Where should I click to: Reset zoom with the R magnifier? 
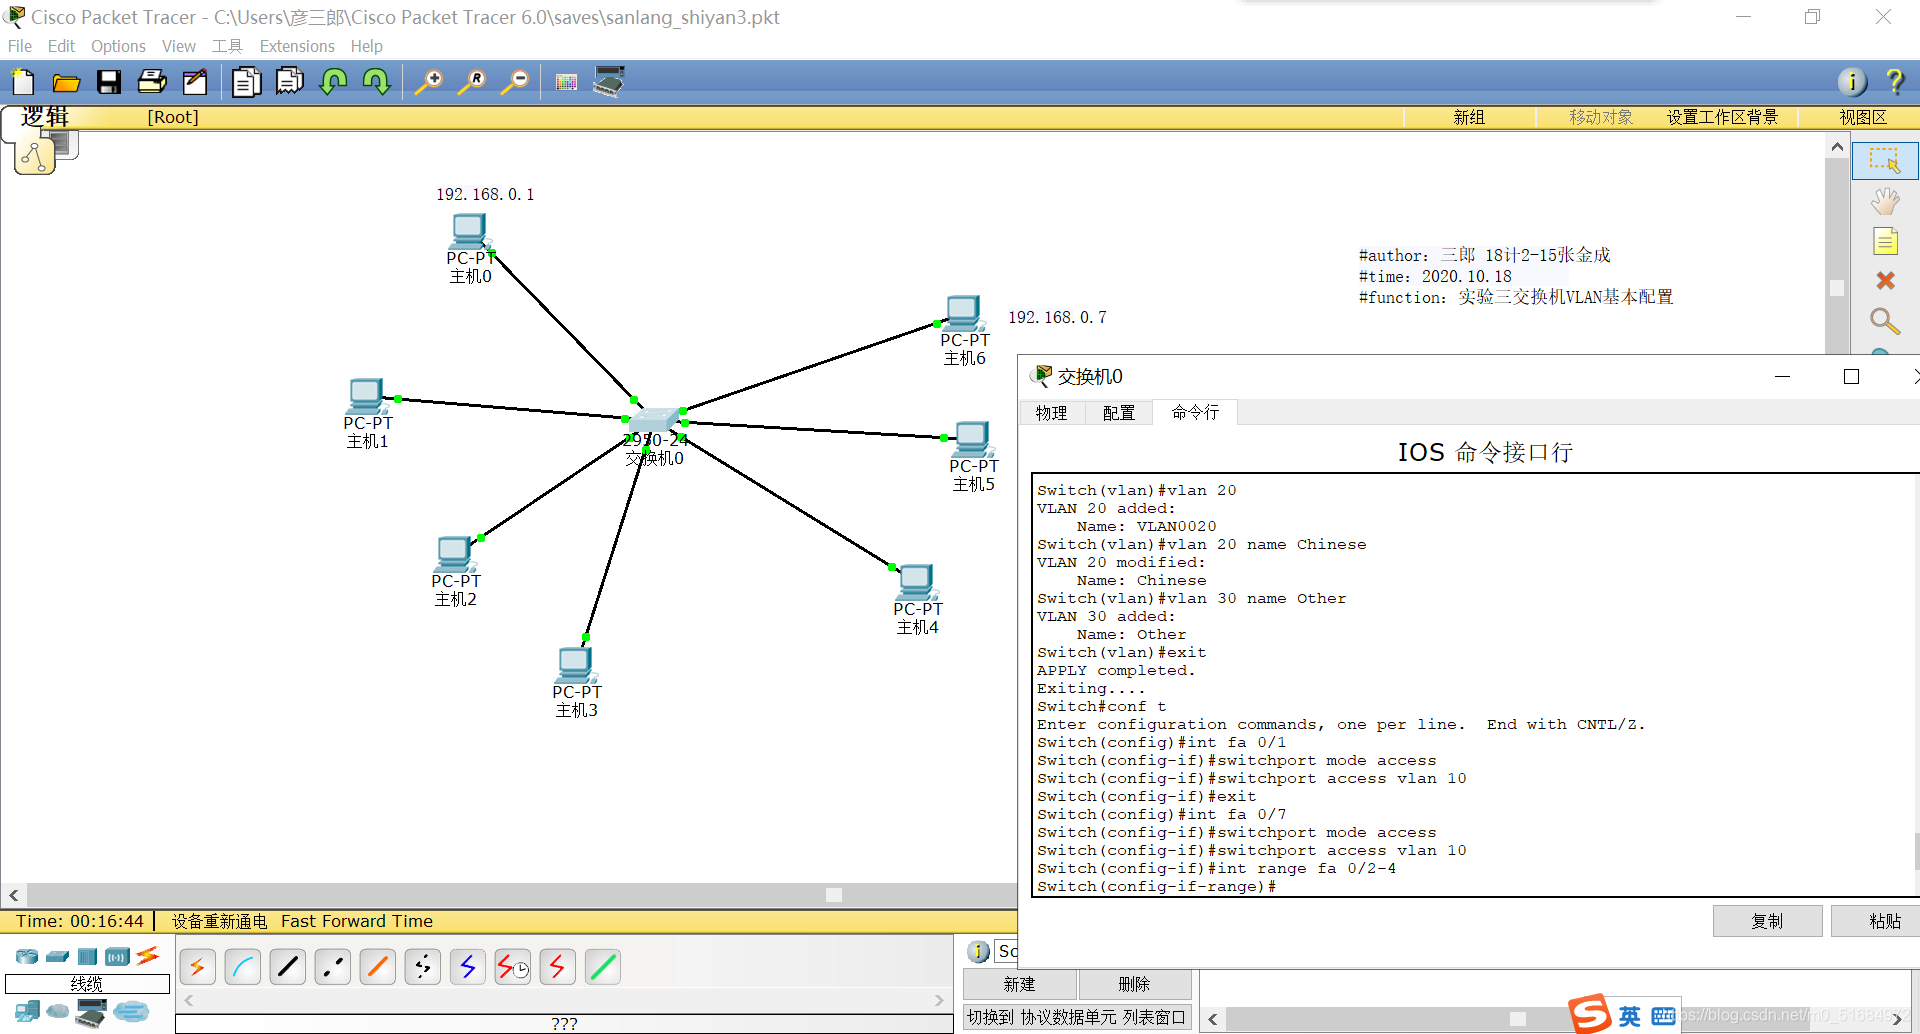[x=472, y=82]
